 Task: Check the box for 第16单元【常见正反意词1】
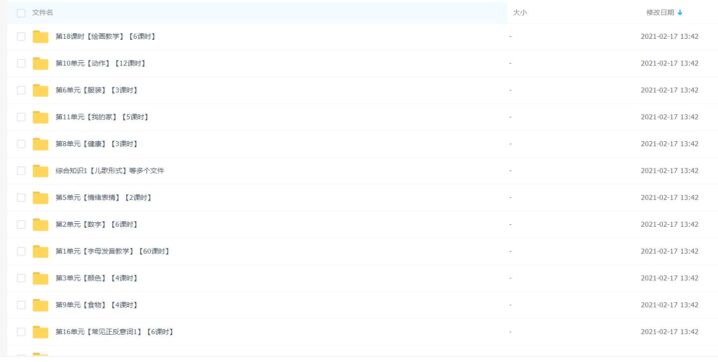click(x=21, y=332)
